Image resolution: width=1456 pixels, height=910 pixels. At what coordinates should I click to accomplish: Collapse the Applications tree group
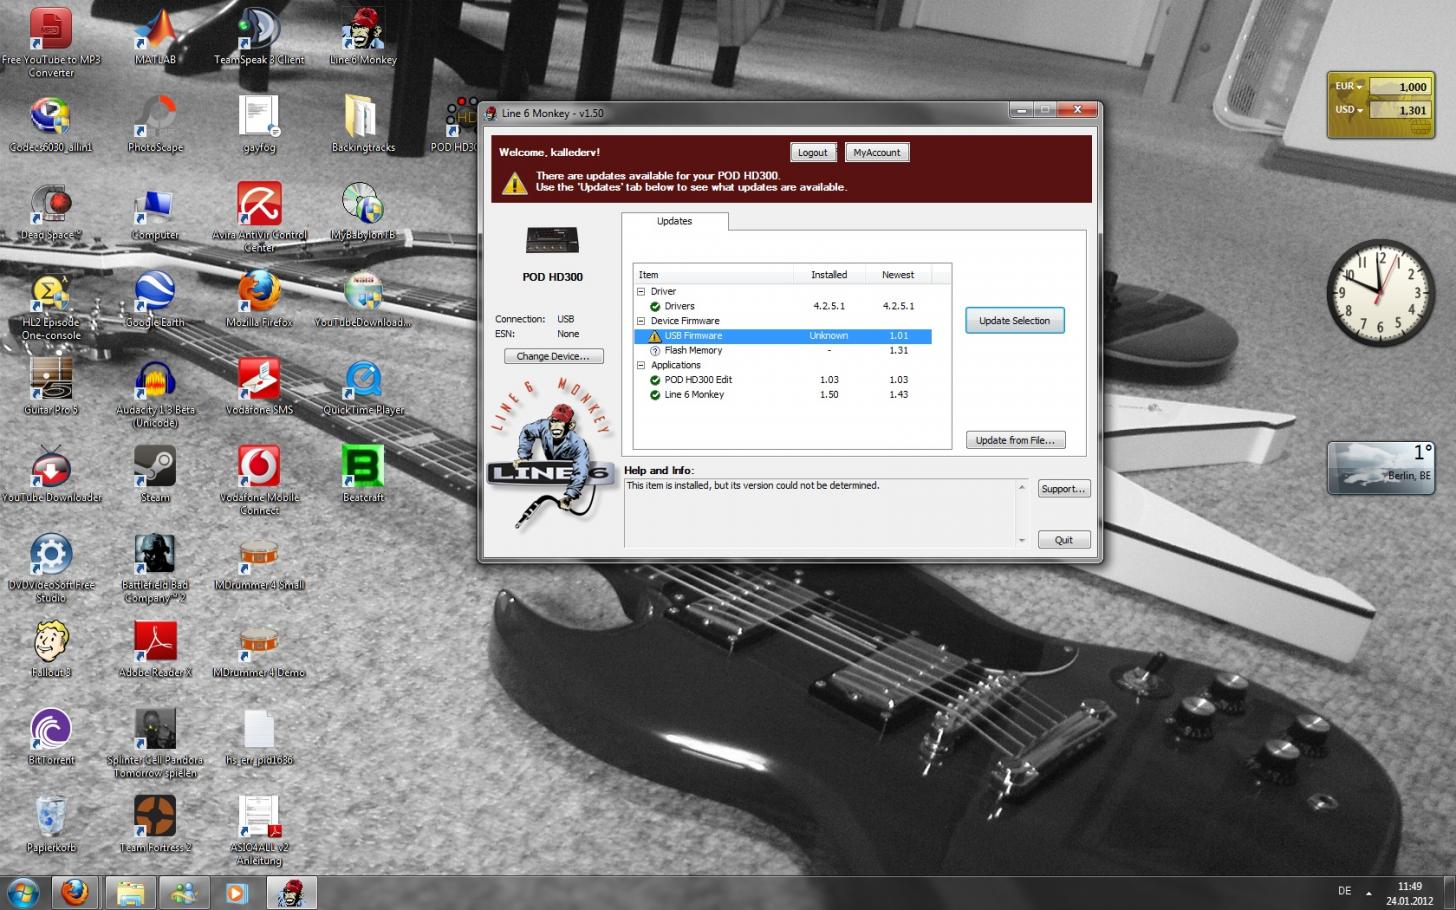point(641,365)
